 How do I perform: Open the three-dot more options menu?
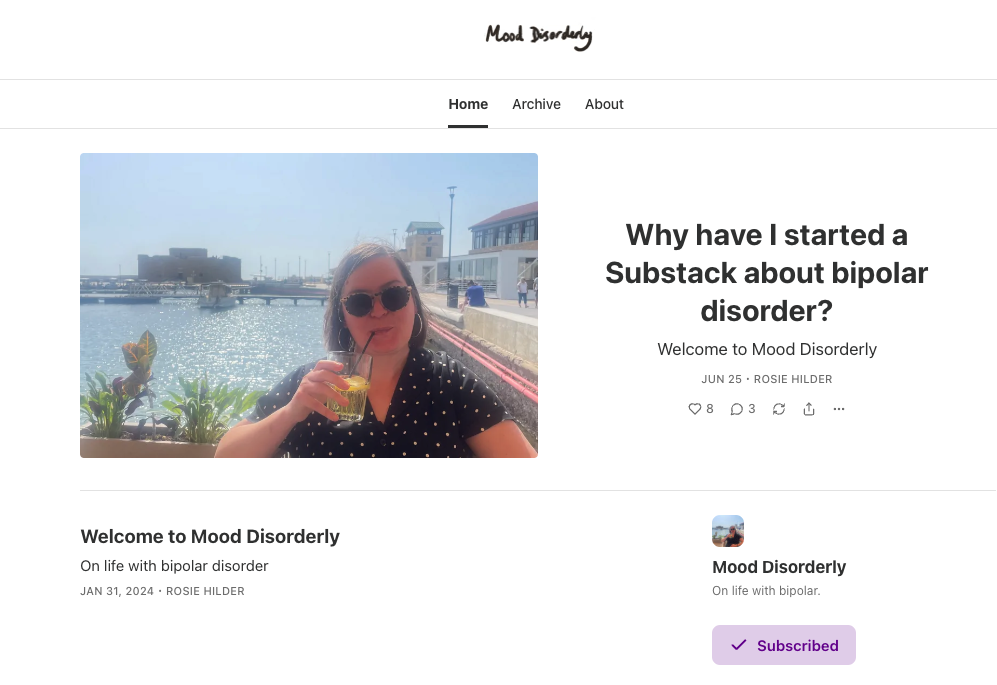[x=839, y=409]
